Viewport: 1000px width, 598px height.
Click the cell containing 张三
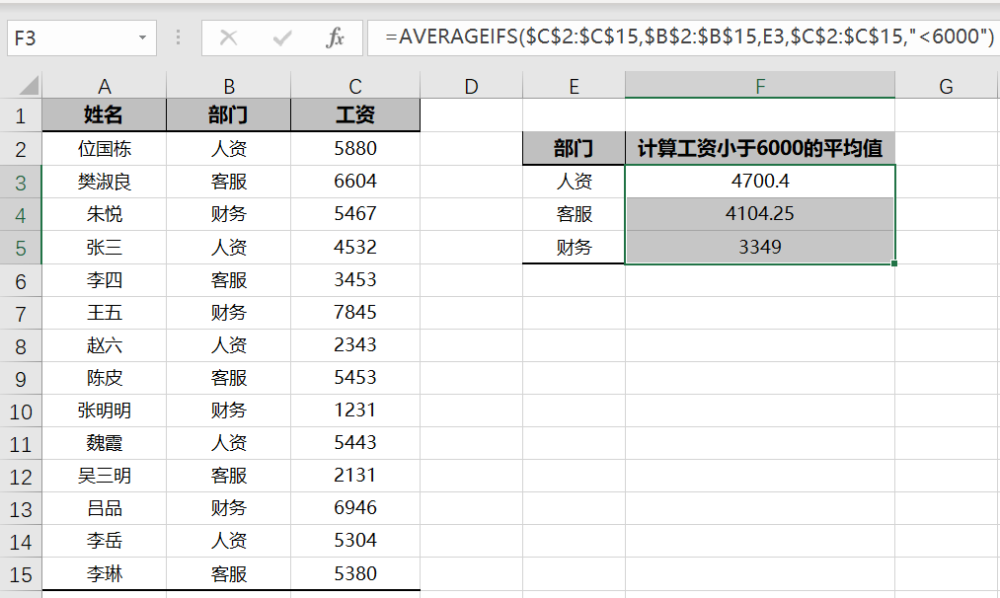104,246
